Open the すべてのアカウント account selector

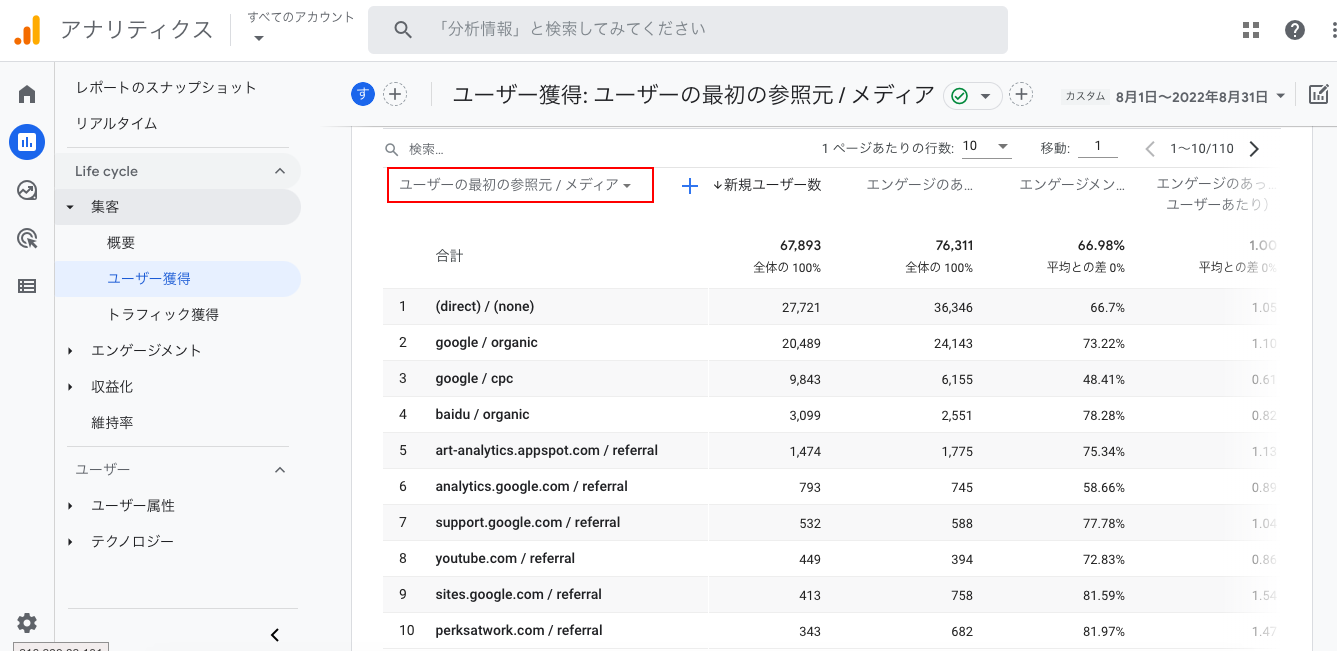click(x=301, y=28)
